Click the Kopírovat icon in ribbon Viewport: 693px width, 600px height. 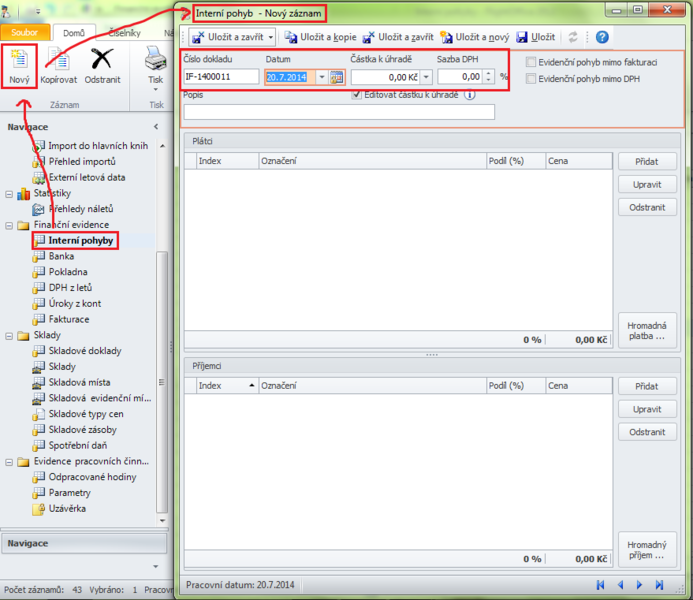click(59, 62)
